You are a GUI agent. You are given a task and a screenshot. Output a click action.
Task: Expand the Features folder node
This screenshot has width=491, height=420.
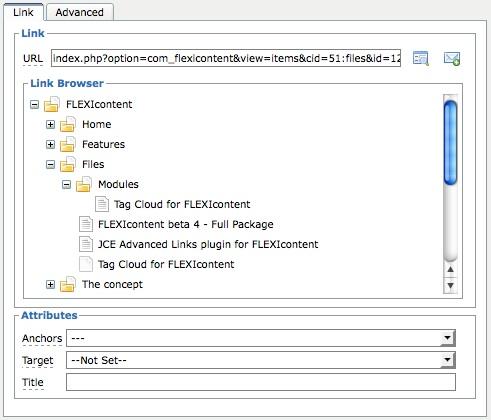[50, 145]
